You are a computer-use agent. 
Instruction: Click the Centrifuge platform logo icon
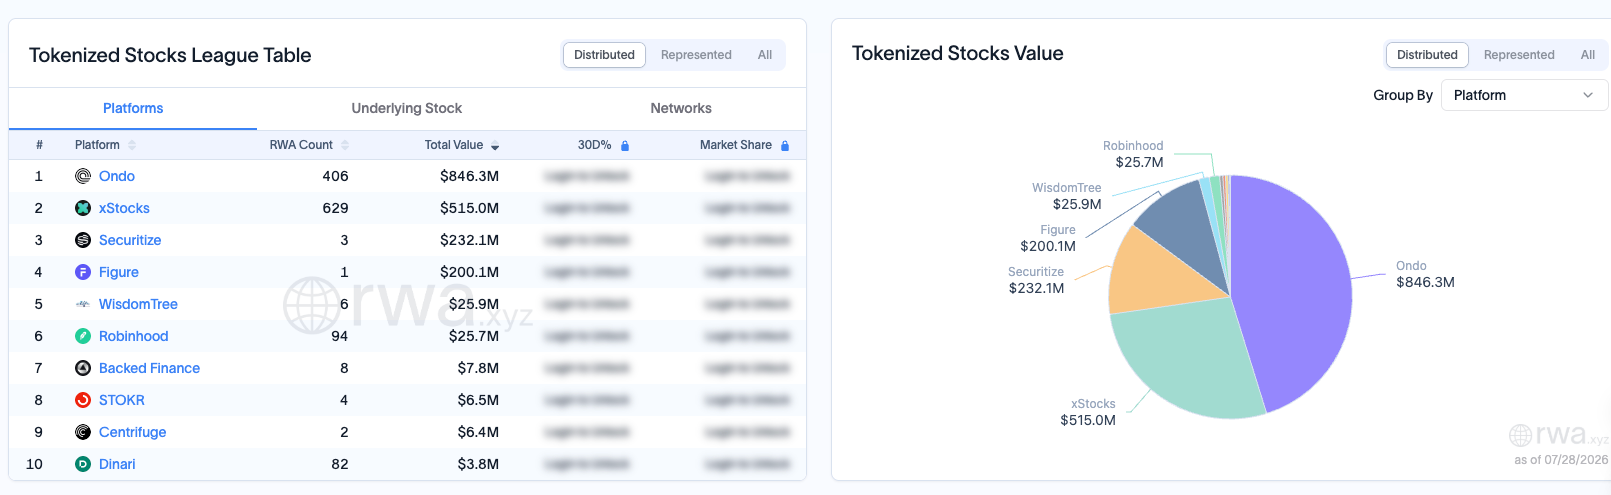83,432
